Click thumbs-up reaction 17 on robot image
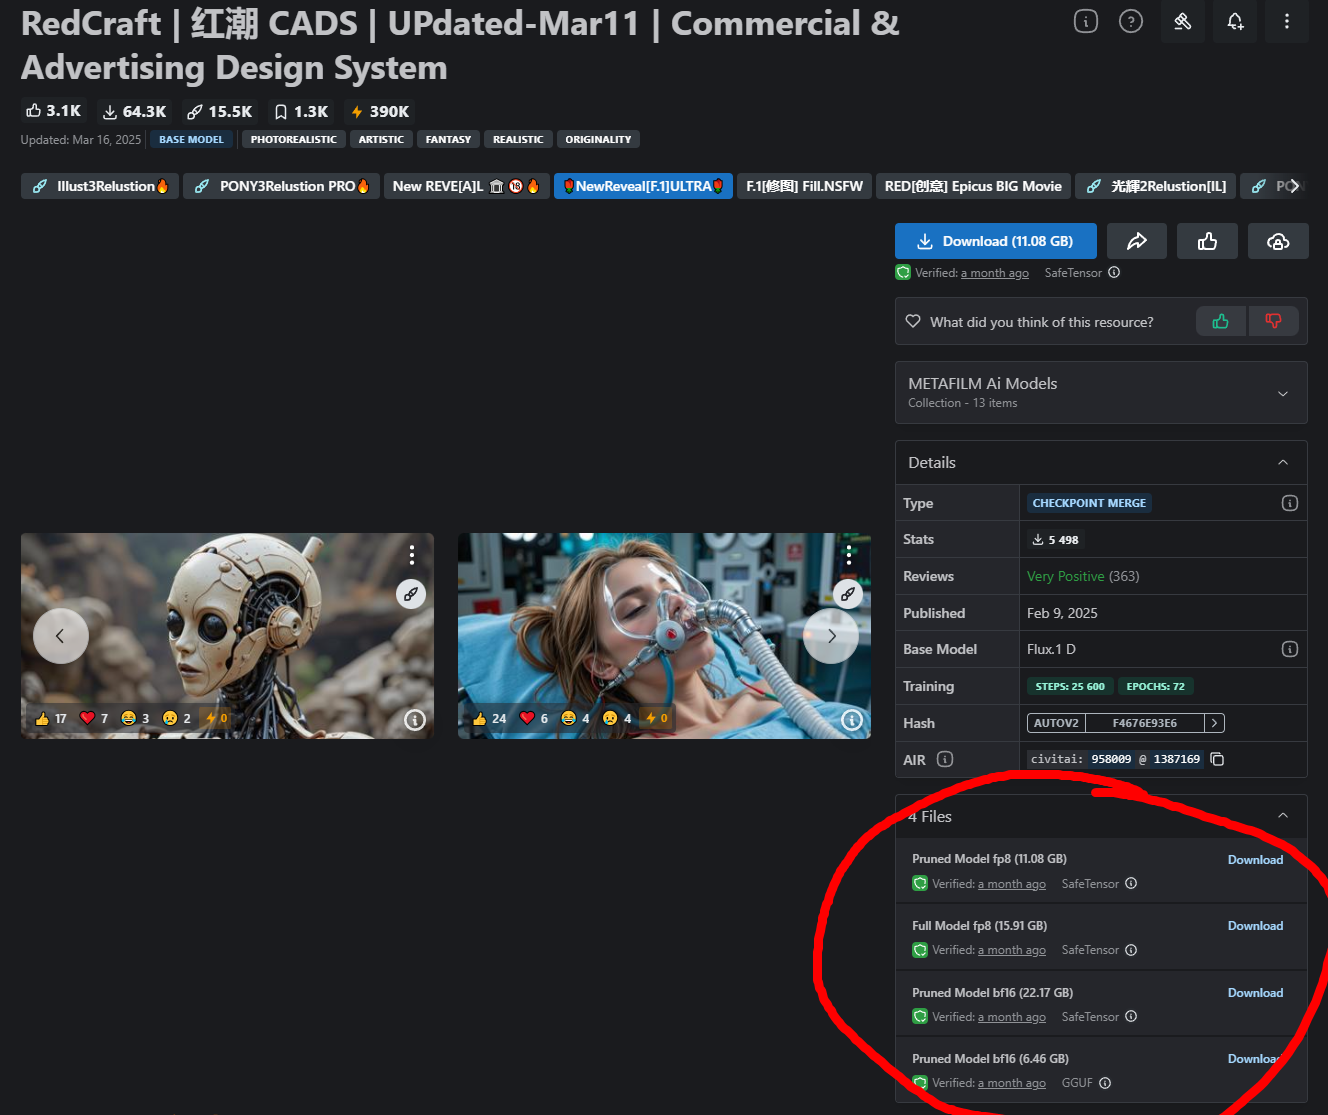 [x=50, y=718]
